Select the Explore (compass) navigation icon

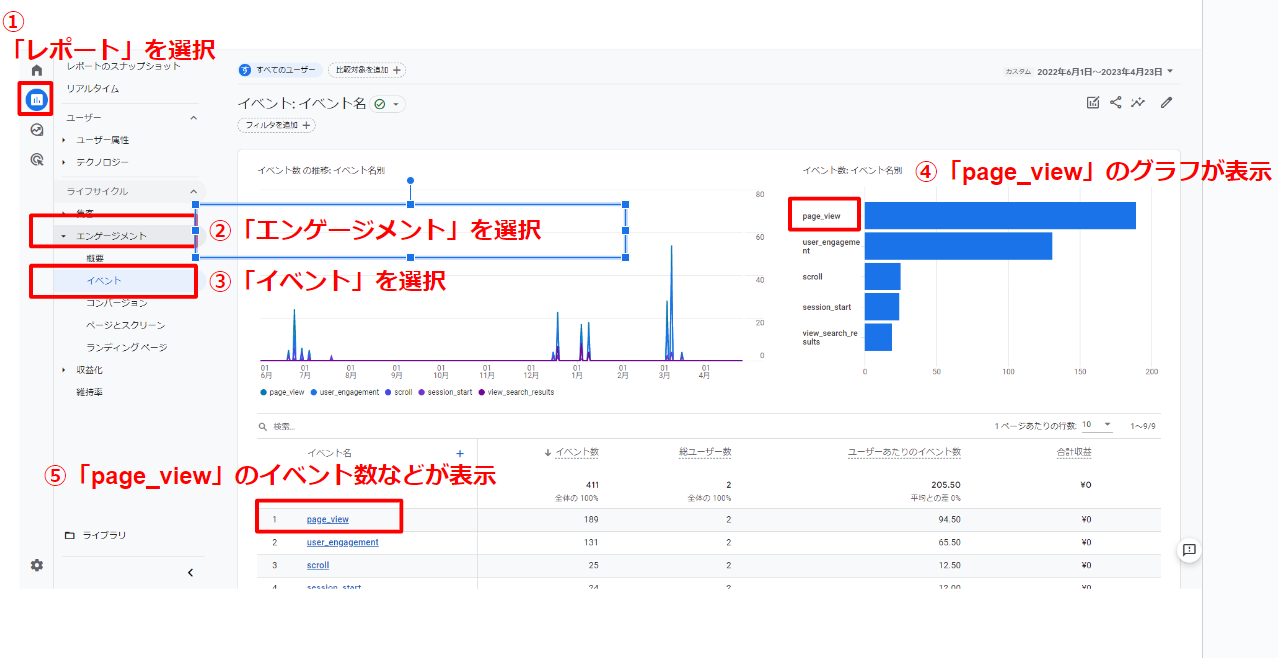click(36, 129)
